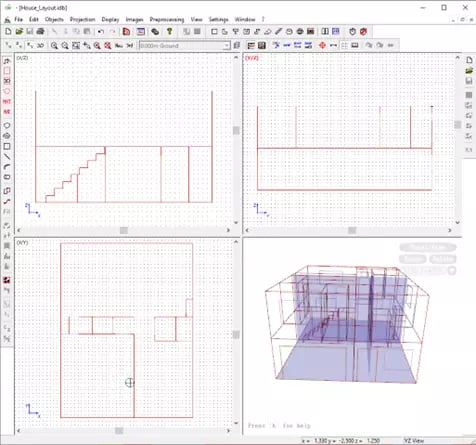Choose the line drawing tool in left sidebar

click(x=7, y=157)
